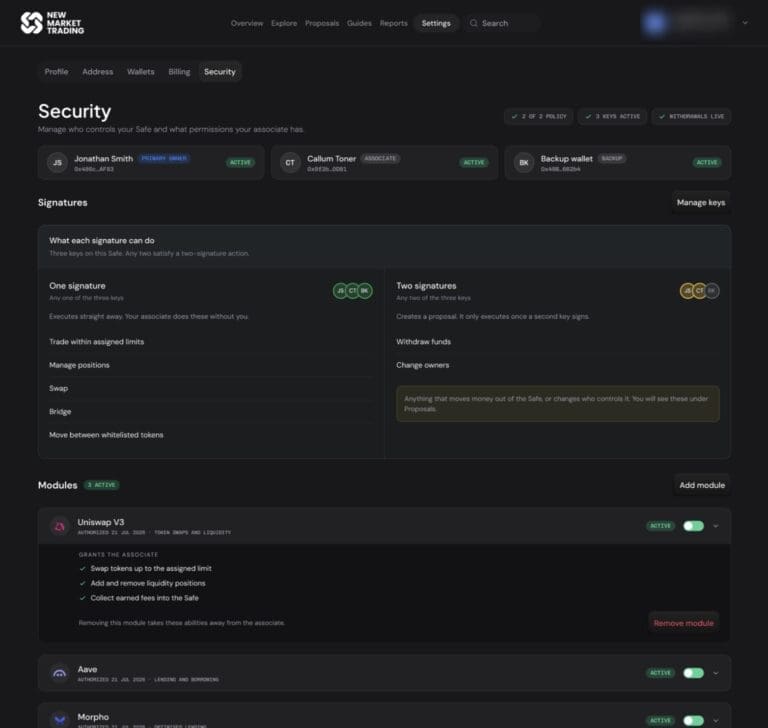Open the Guides nav item
The width and height of the screenshot is (768, 728).
pos(359,23)
